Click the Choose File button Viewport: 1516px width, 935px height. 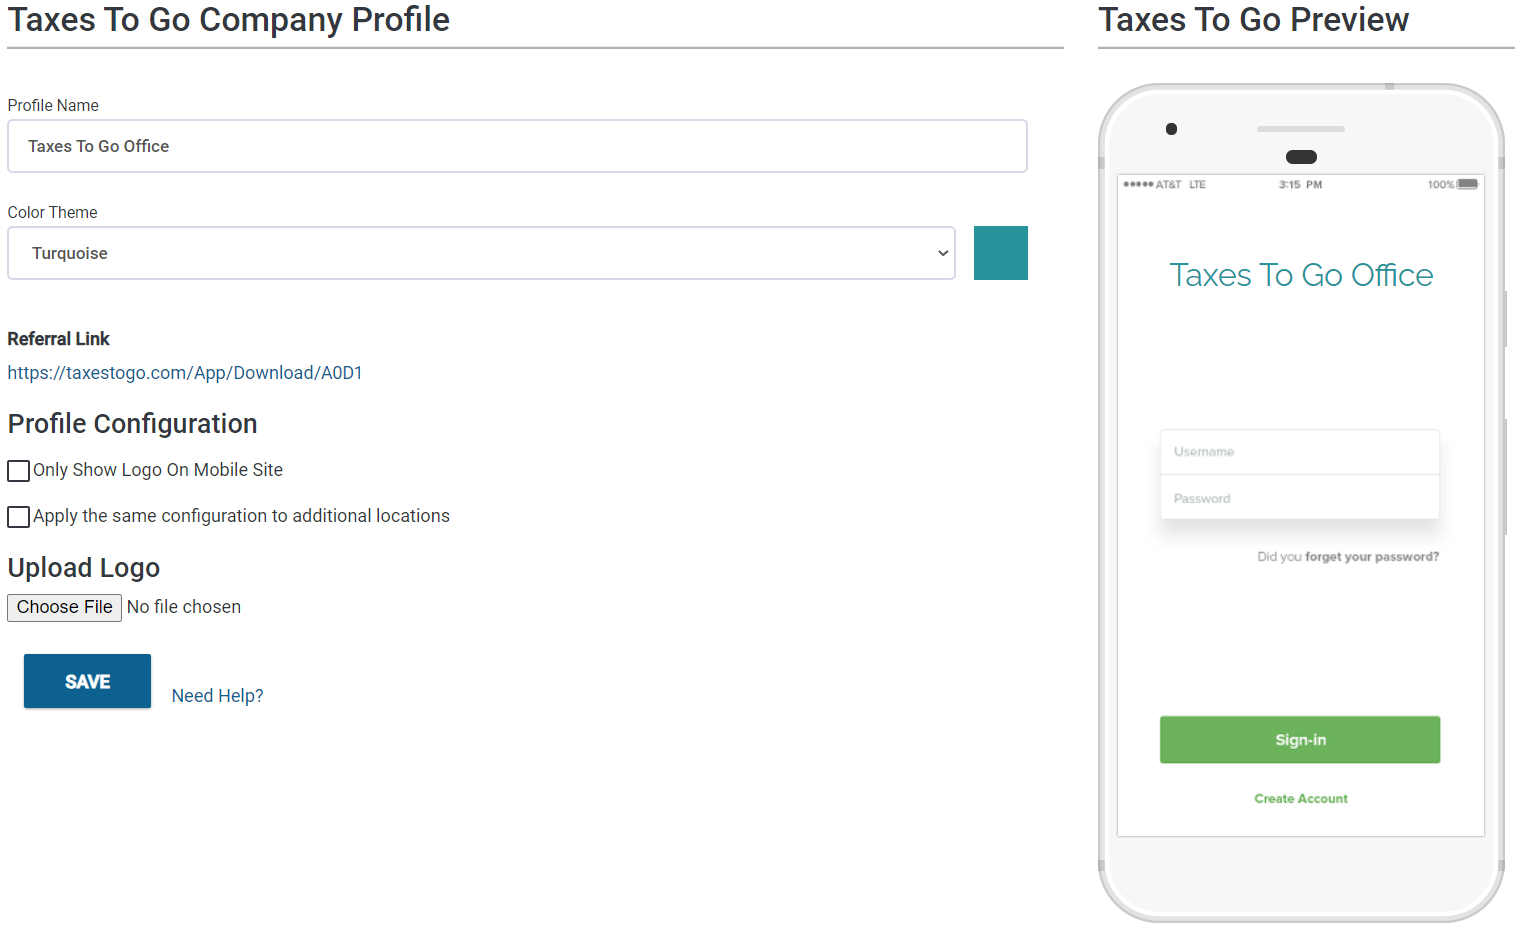coord(64,607)
